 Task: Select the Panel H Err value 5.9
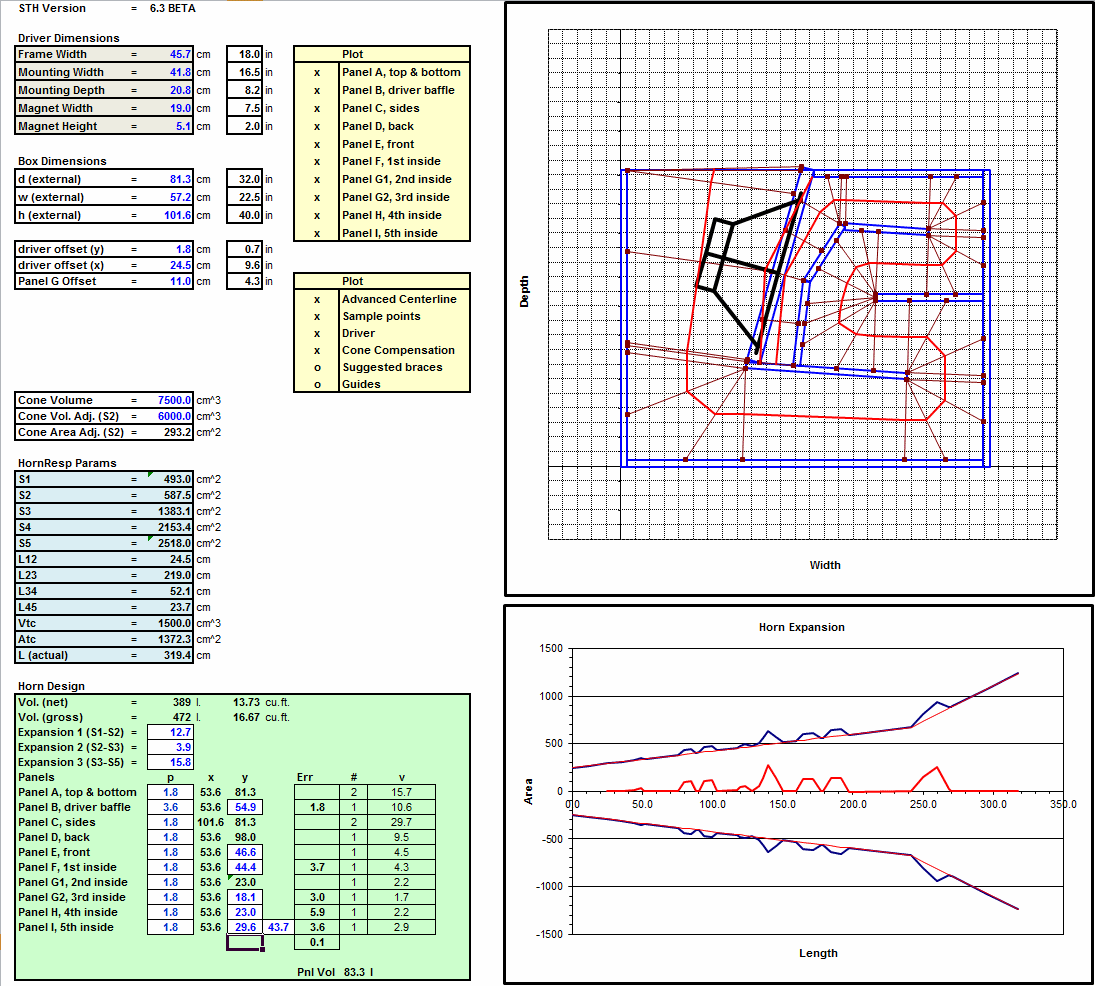tap(317, 912)
